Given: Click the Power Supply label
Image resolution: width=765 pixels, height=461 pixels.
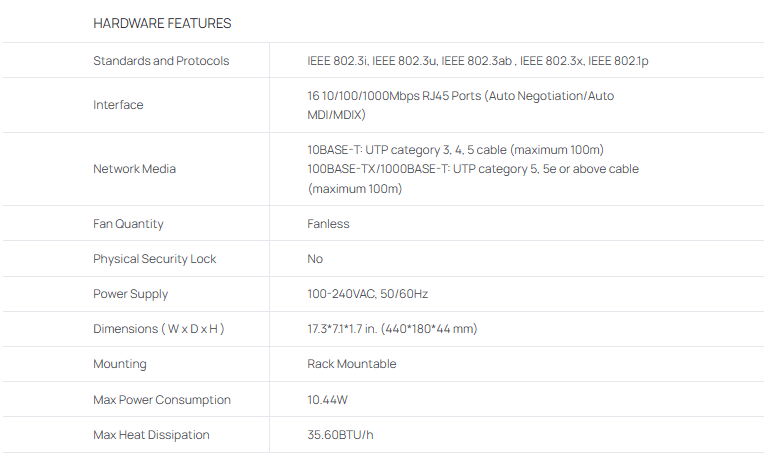Looking at the screenshot, I should (x=130, y=294).
